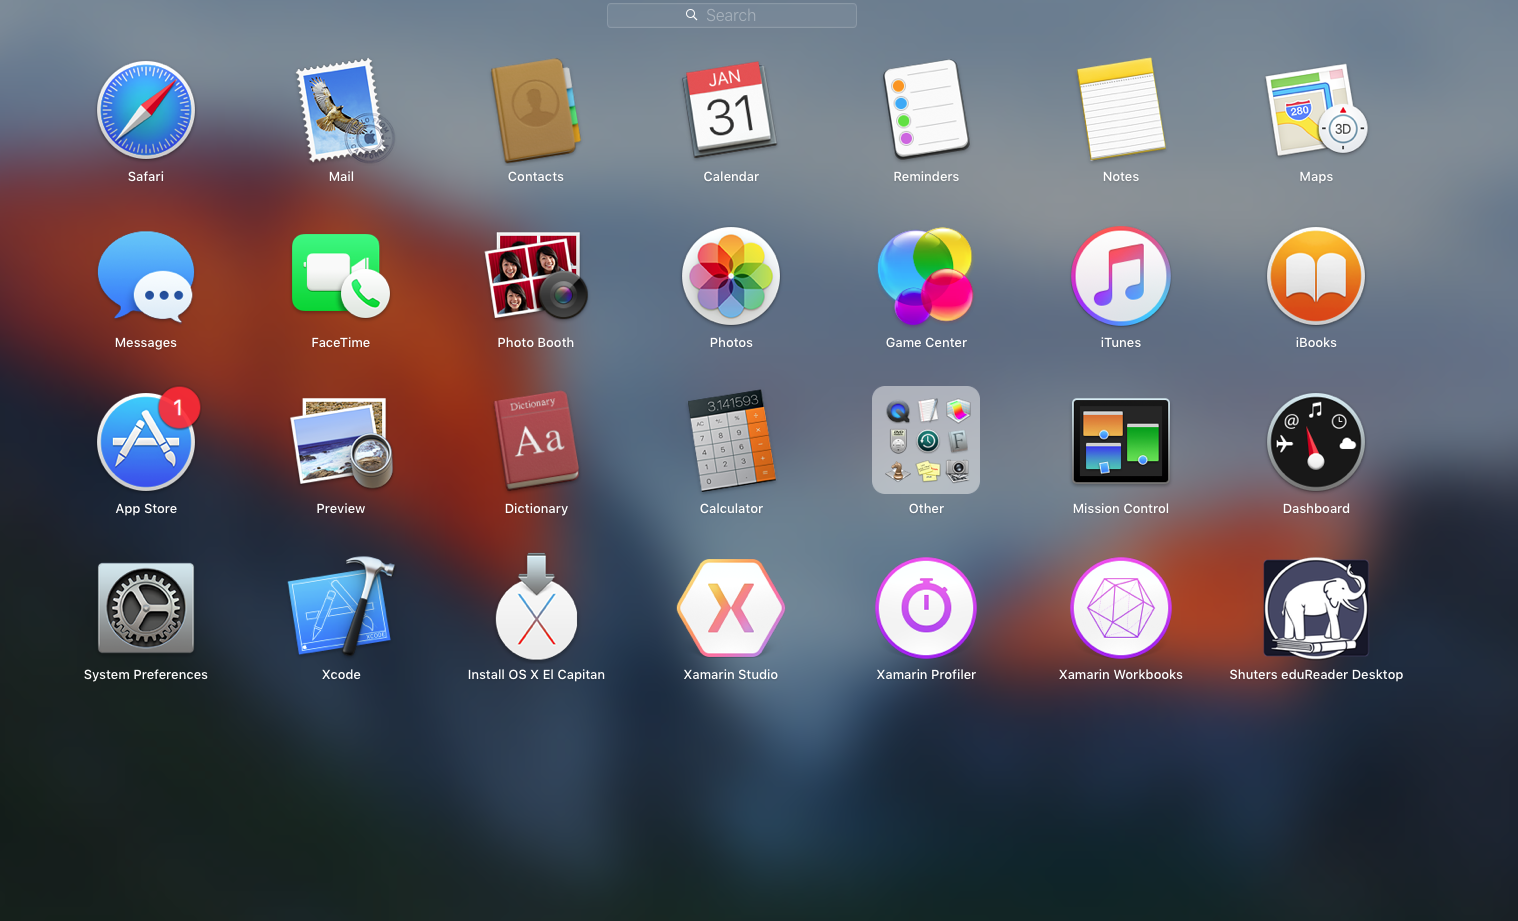The height and width of the screenshot is (921, 1518).
Task: Open System Preferences
Action: [x=146, y=608]
